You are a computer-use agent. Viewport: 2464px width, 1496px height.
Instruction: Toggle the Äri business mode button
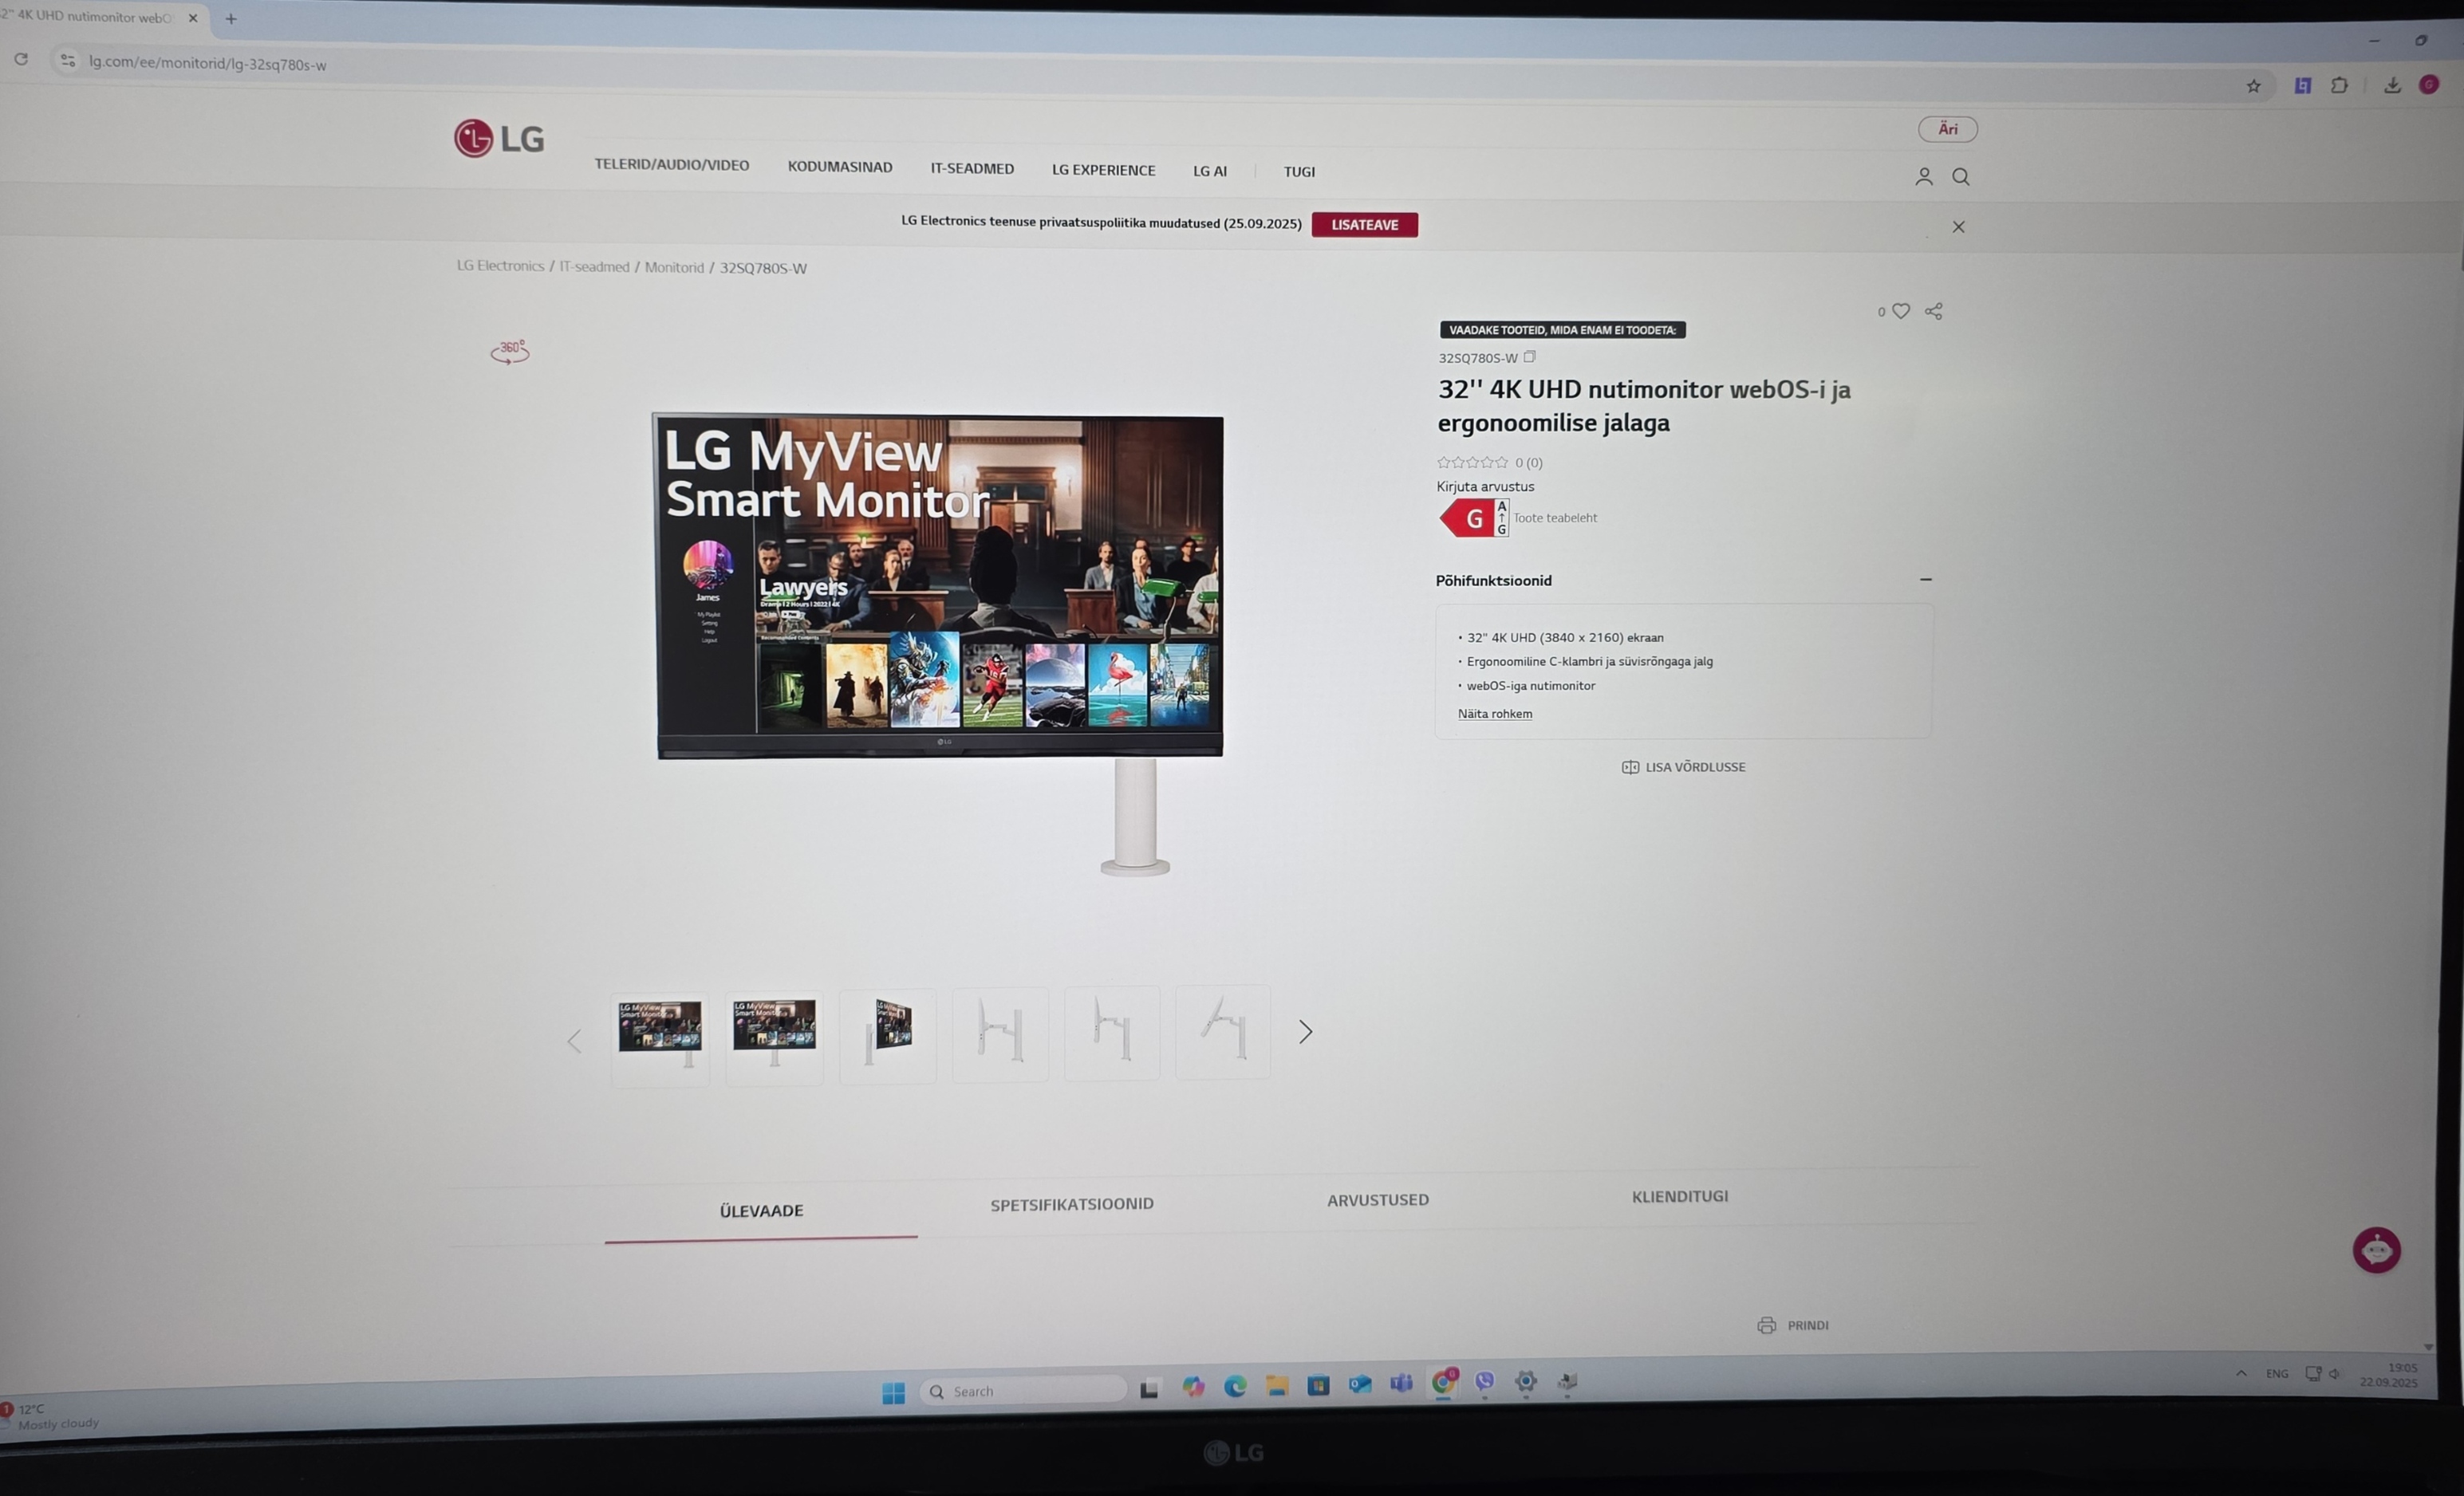1947,129
